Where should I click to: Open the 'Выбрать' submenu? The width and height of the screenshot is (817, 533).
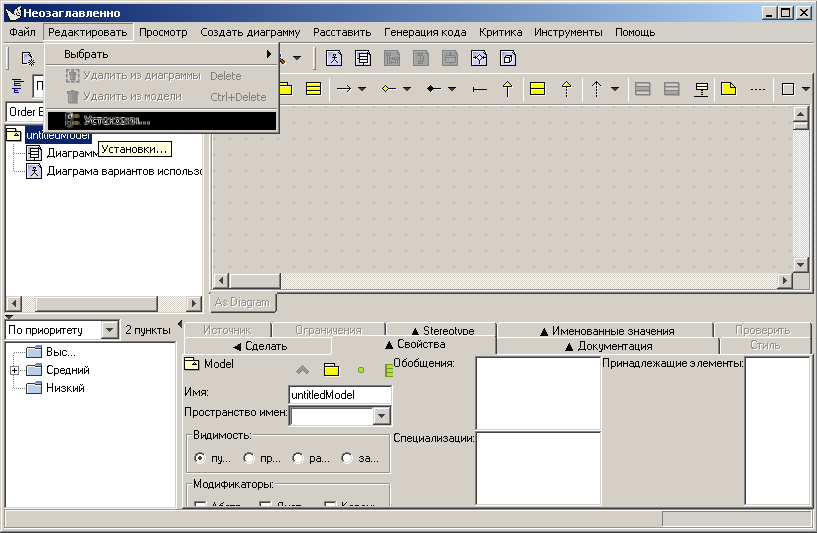tap(162, 54)
